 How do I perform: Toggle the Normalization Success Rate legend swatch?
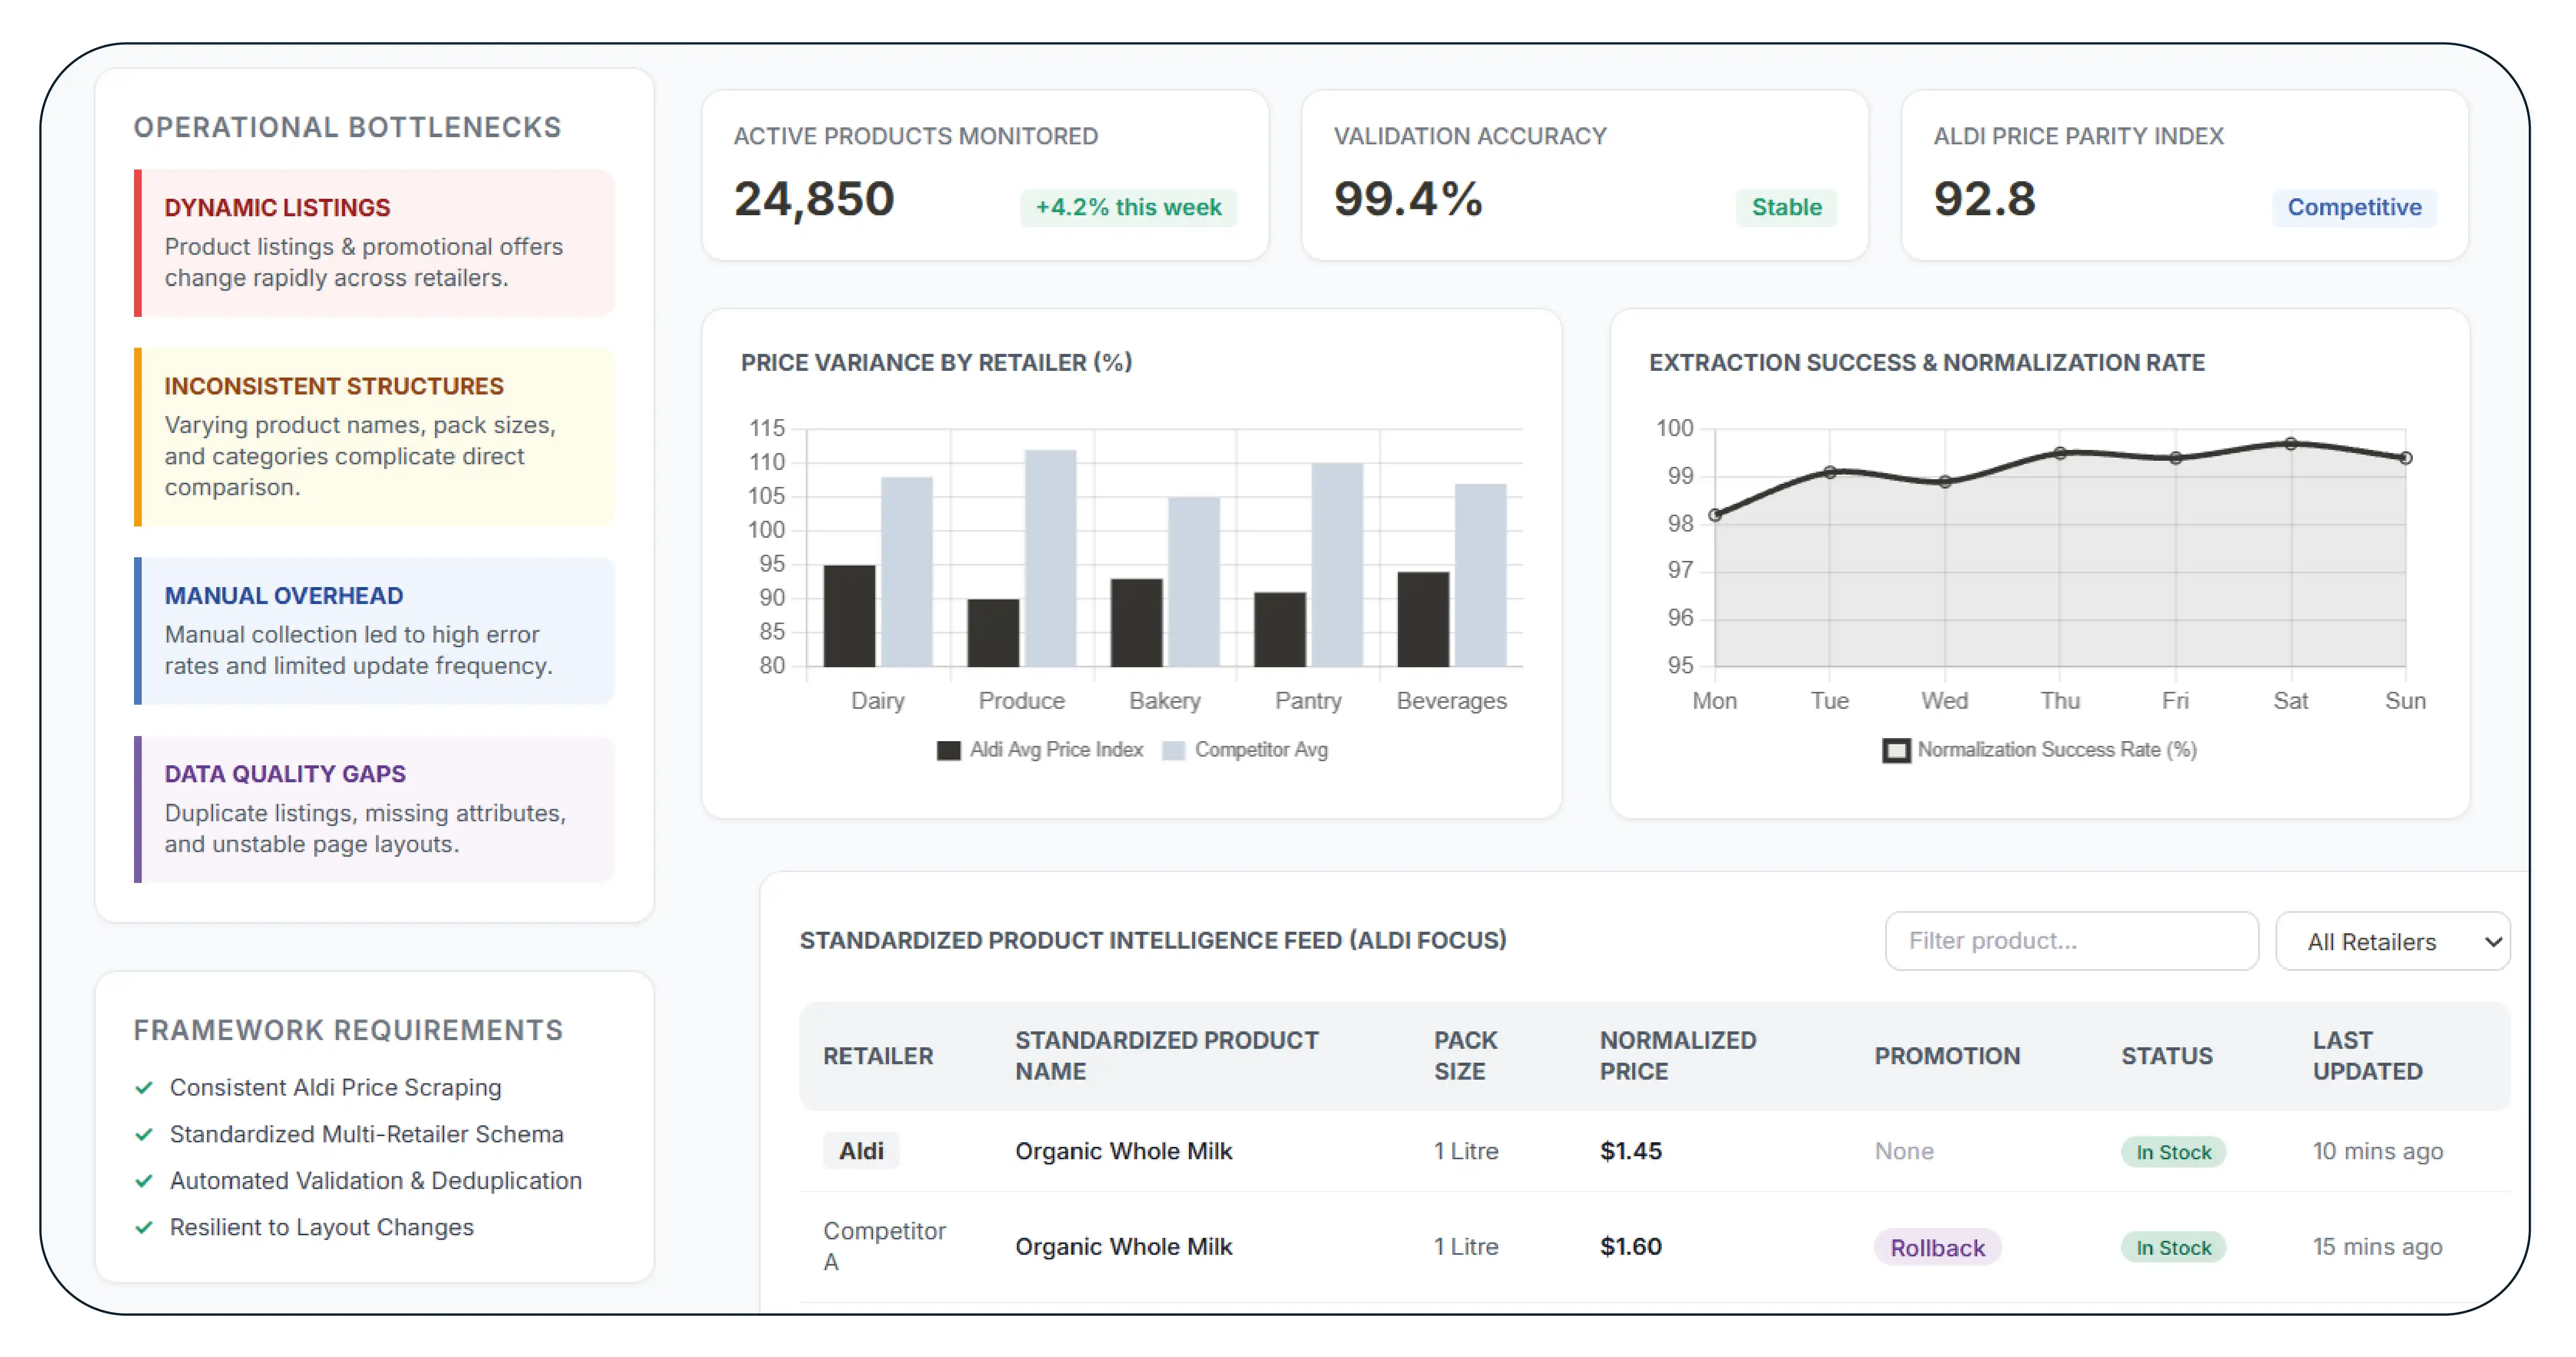point(1896,750)
